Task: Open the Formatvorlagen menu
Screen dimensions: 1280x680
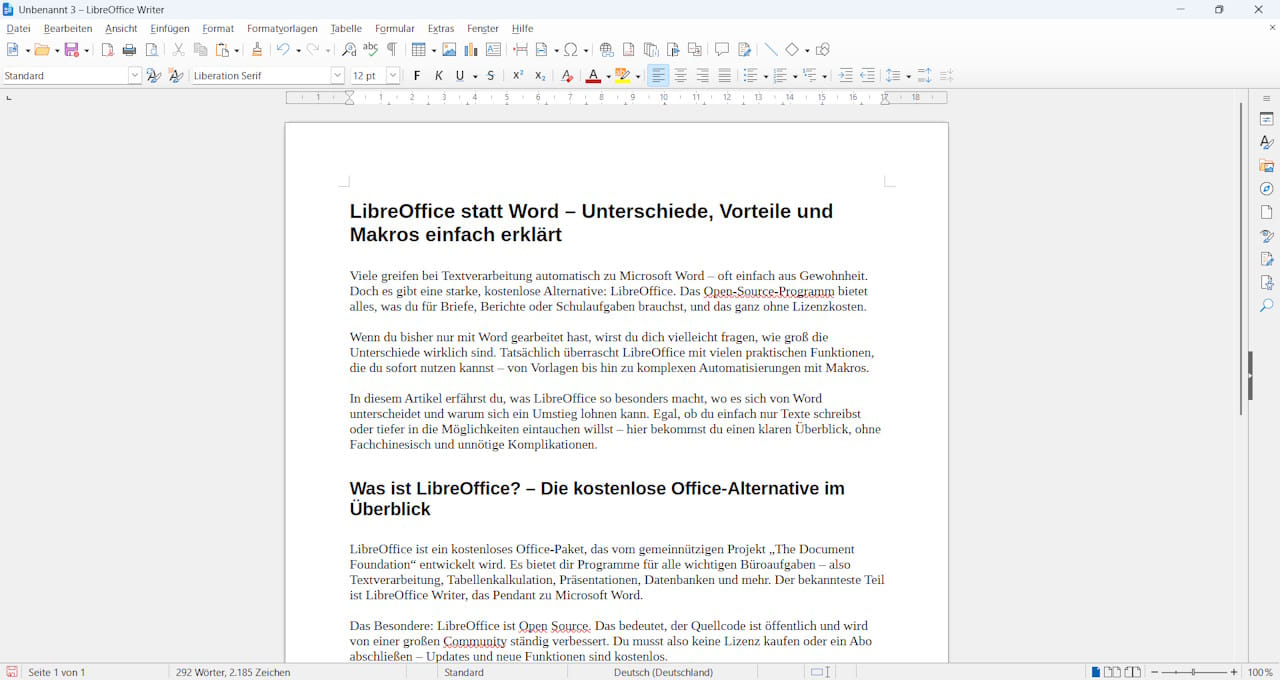Action: point(282,29)
